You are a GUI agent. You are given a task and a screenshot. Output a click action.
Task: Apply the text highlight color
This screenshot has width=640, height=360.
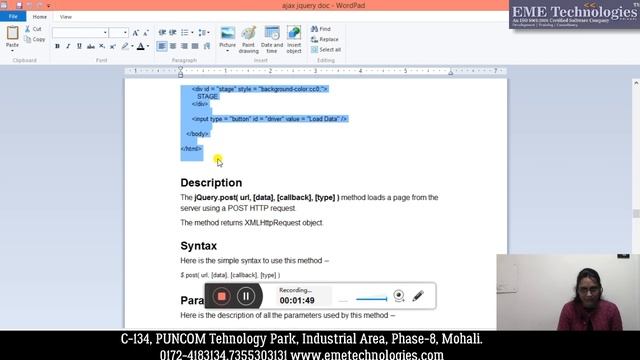pos(125,47)
